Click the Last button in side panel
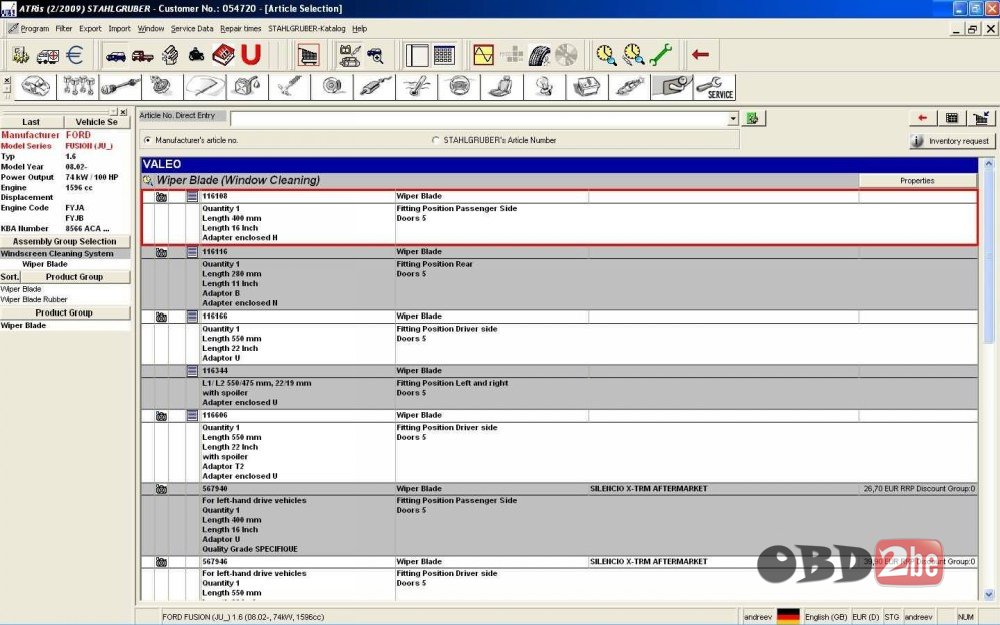1000x625 pixels. tap(31, 122)
